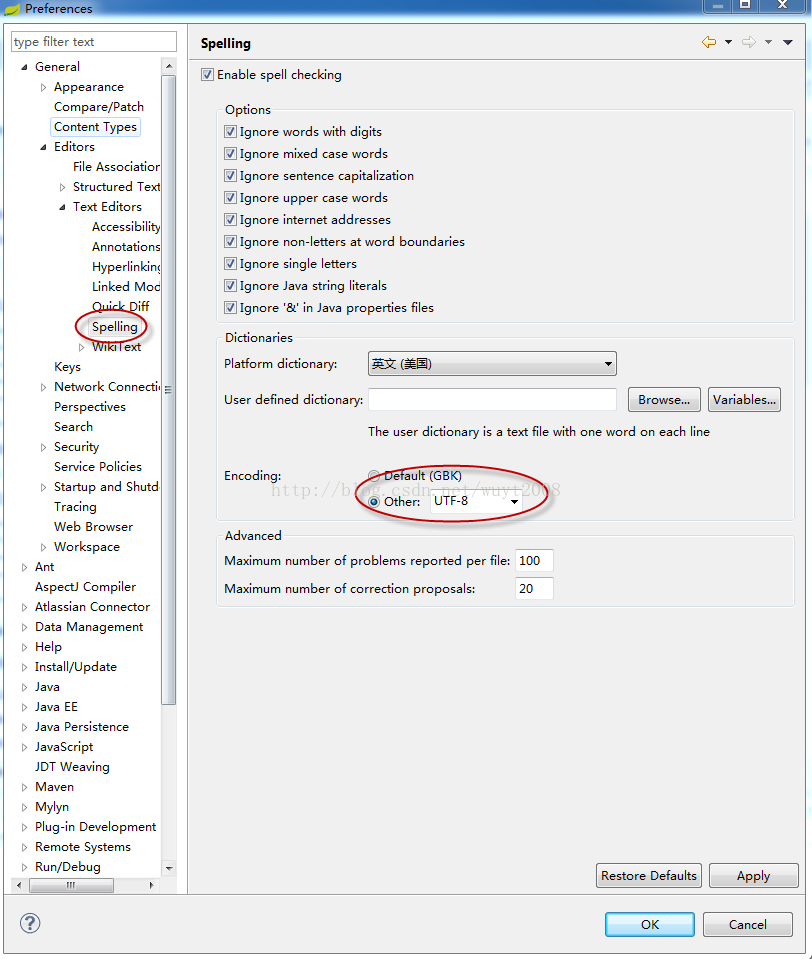Click the horizontal scrollbar right arrow
Image resolution: width=812 pixels, height=959 pixels.
pyautogui.click(x=151, y=885)
